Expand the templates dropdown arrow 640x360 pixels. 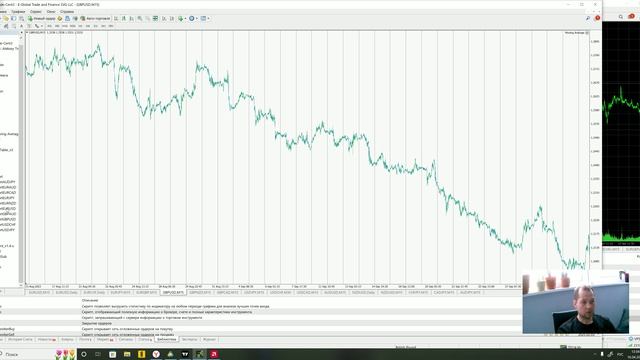pos(209,18)
